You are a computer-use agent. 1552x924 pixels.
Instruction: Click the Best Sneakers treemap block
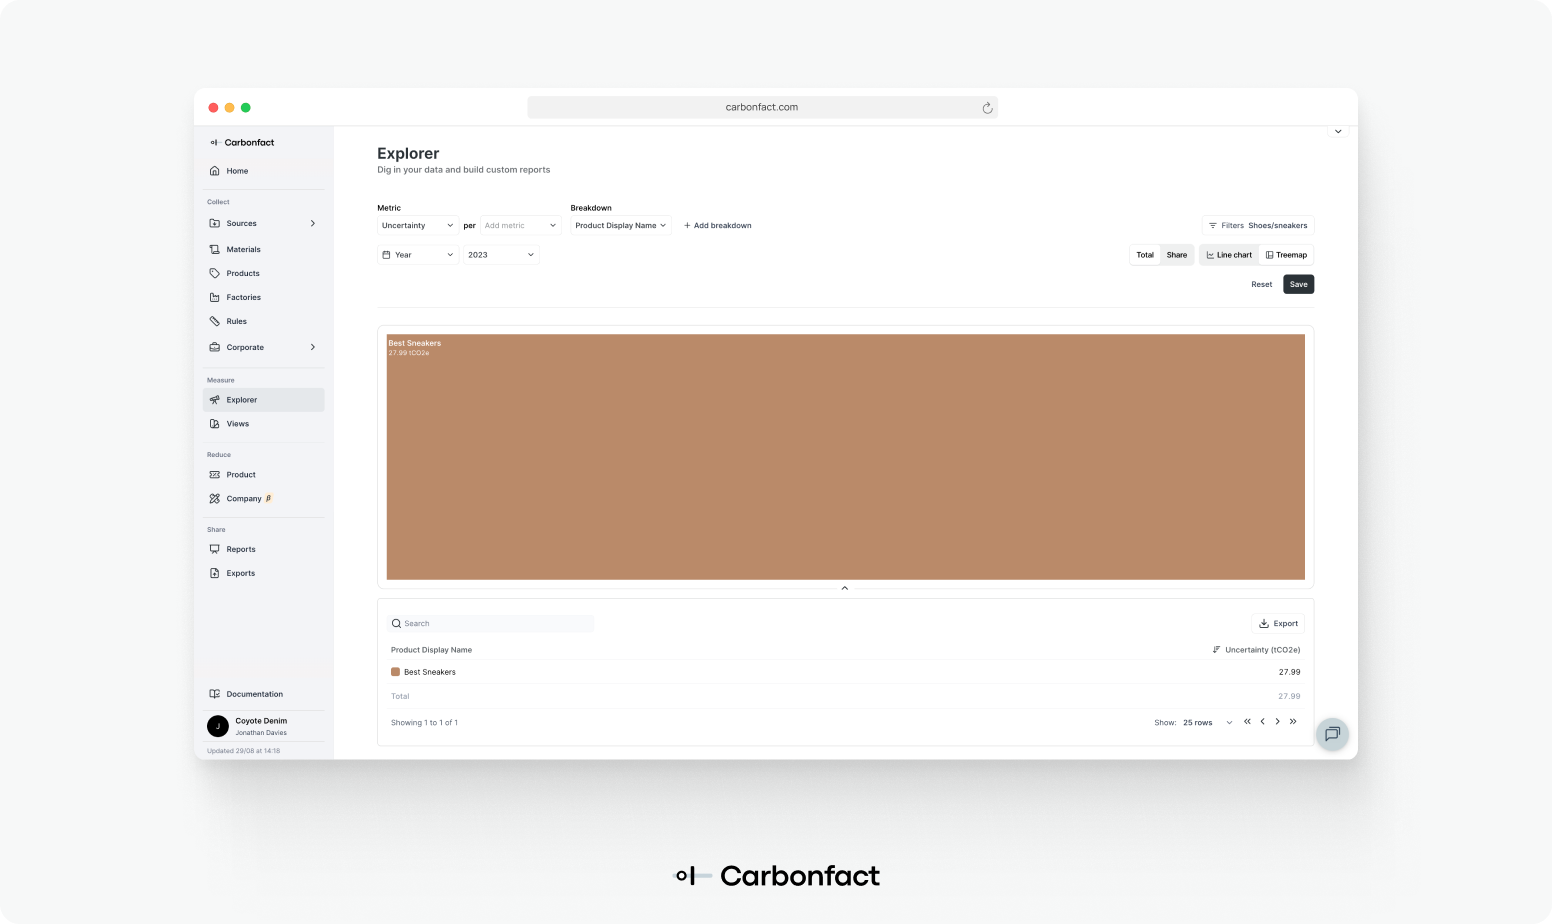[845, 457]
